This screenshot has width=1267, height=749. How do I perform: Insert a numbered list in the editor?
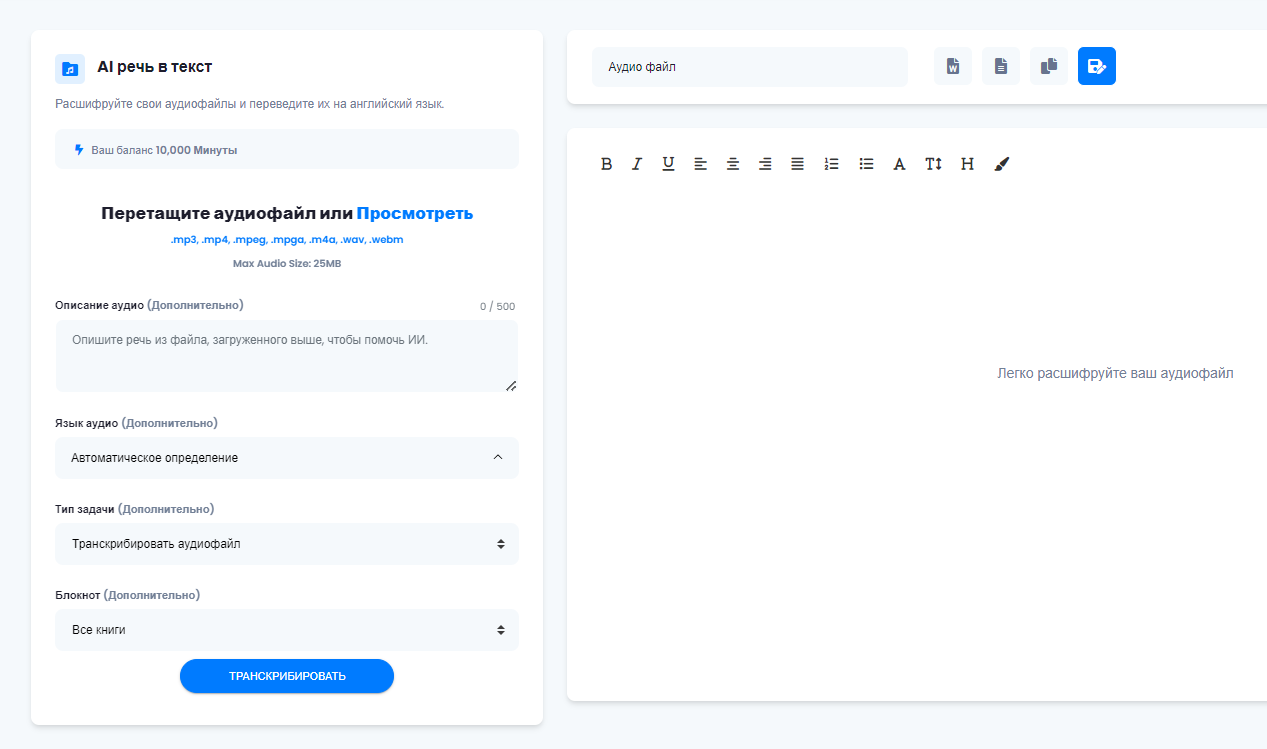[831, 164]
